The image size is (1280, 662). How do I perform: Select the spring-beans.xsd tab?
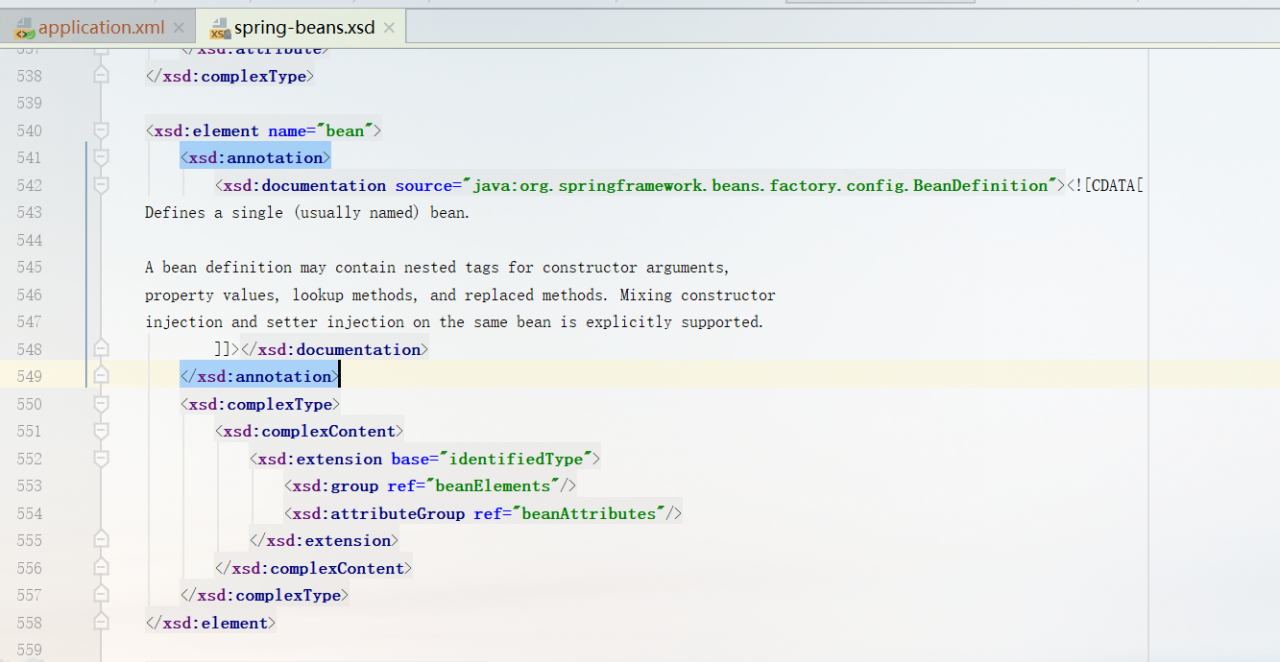(x=304, y=28)
